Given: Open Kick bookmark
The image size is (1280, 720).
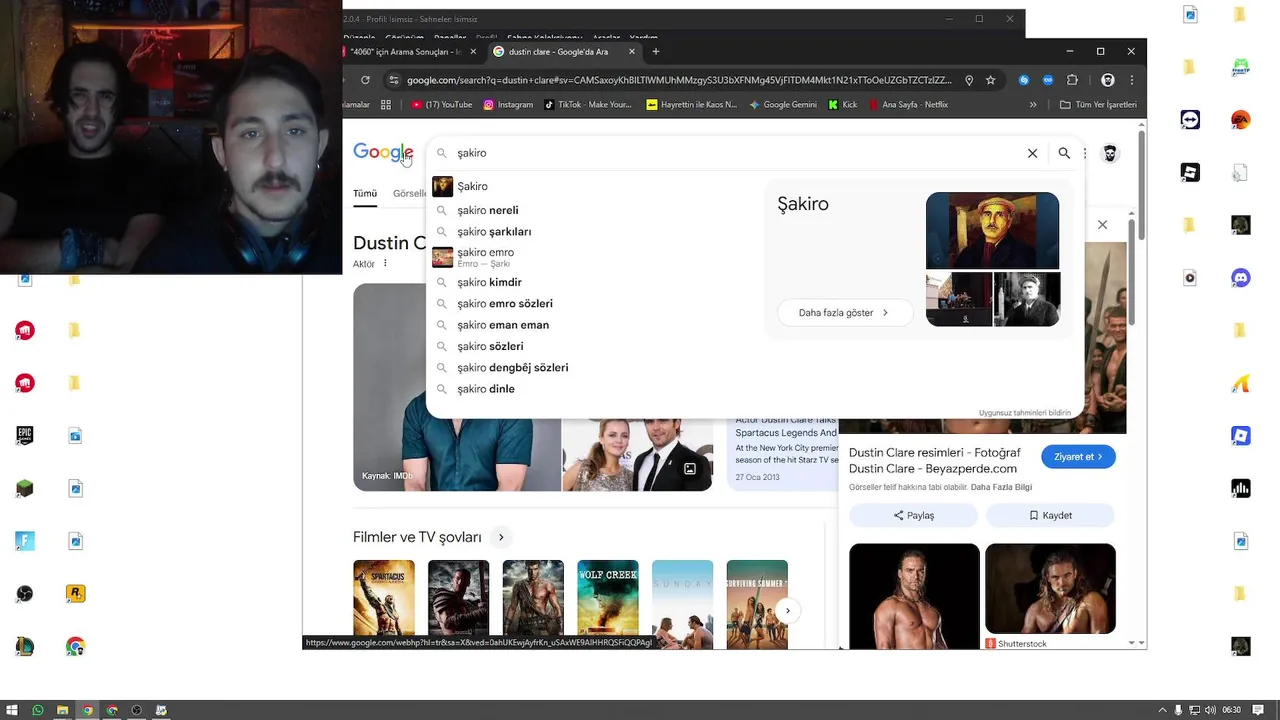Looking at the screenshot, I should 843,104.
